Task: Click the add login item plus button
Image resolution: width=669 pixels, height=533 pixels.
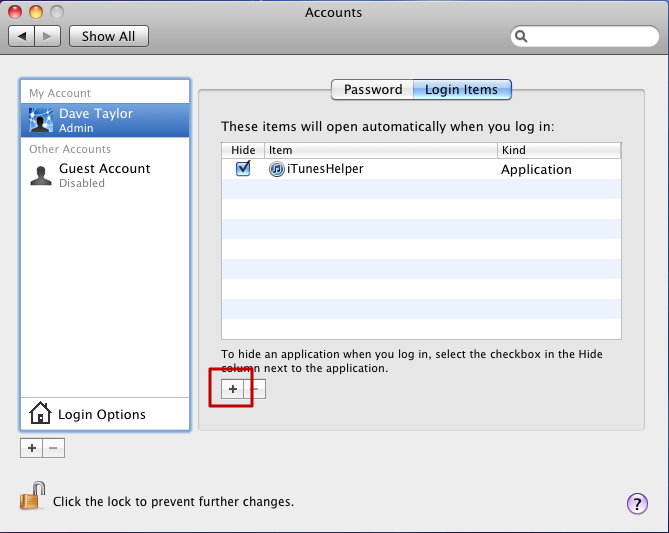Action: point(233,389)
